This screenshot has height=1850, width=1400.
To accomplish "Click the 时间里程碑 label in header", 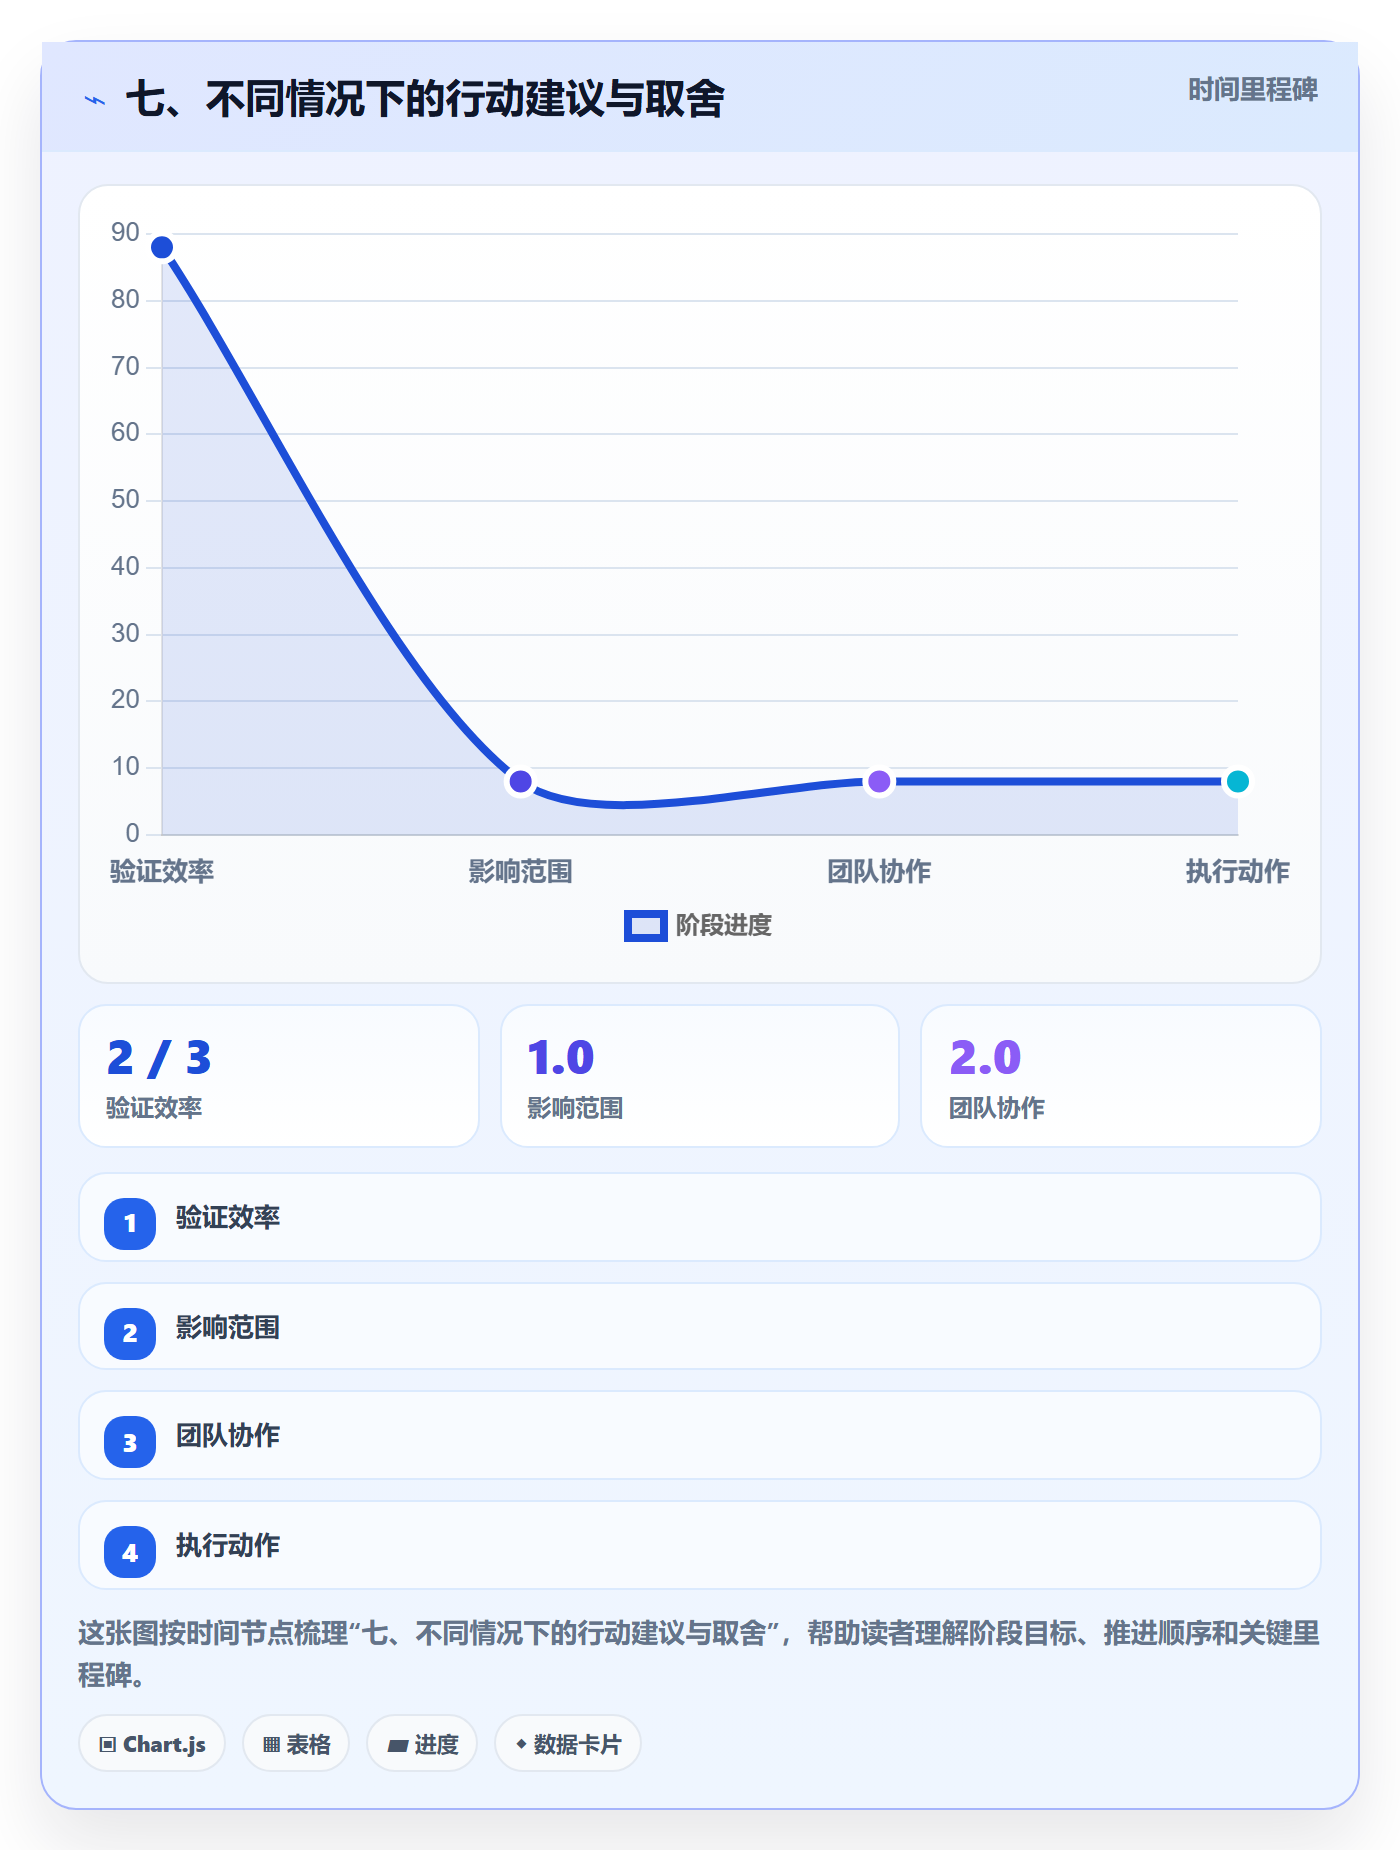I will (1252, 90).
